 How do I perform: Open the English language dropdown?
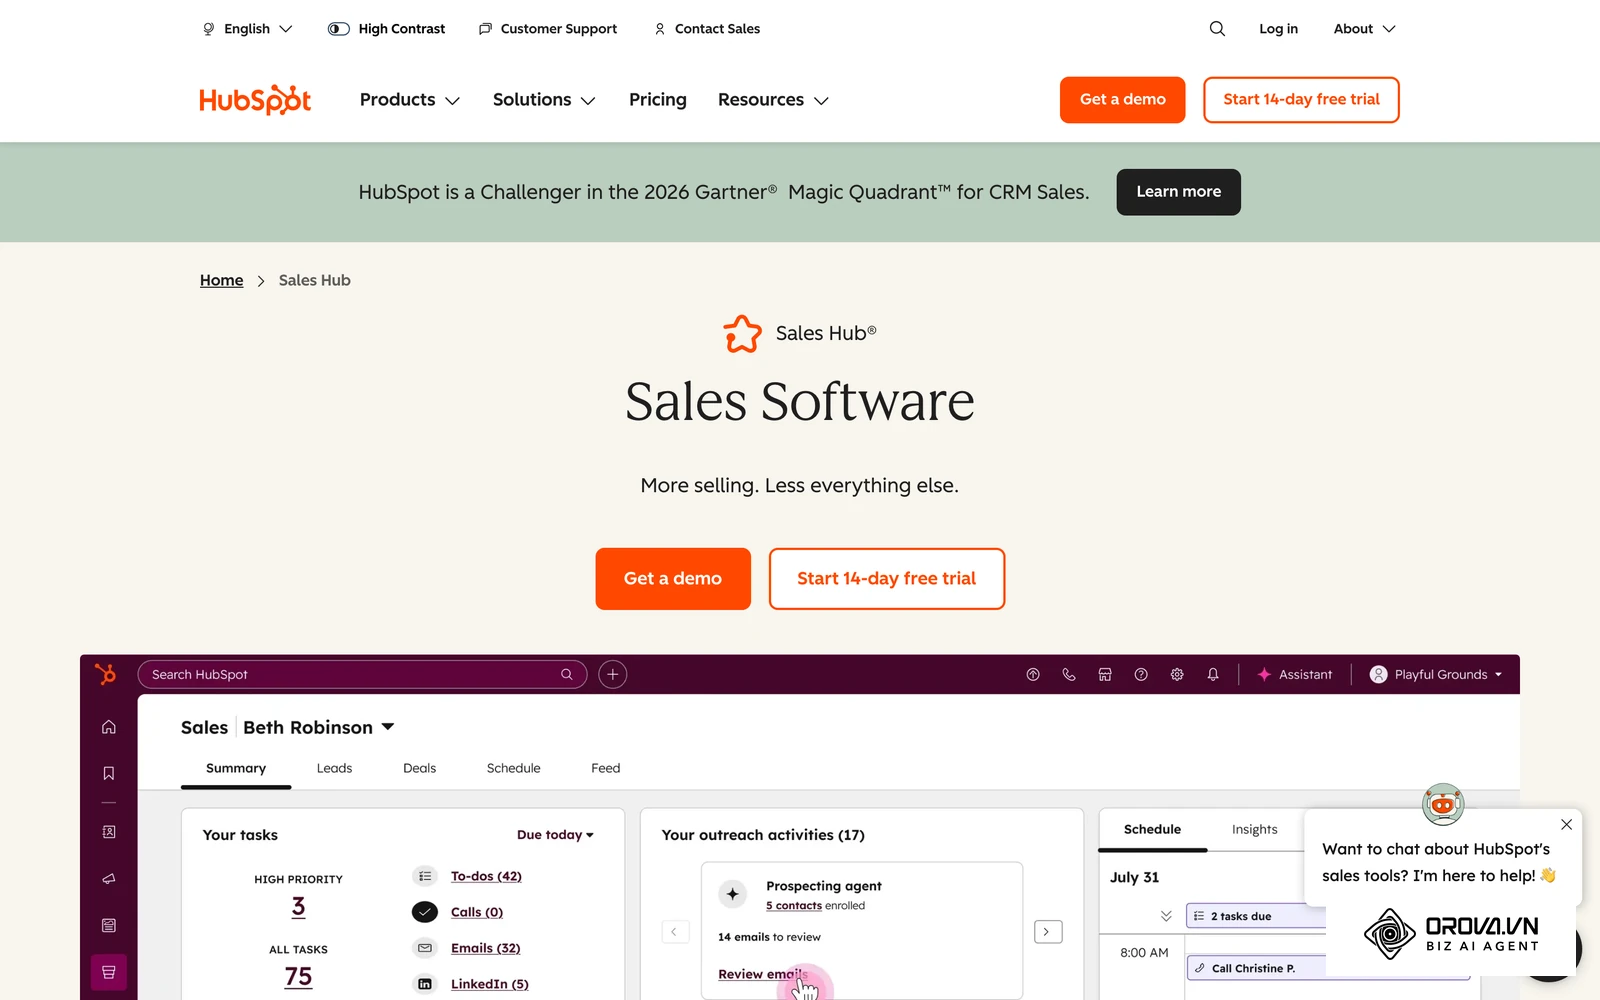coord(247,29)
